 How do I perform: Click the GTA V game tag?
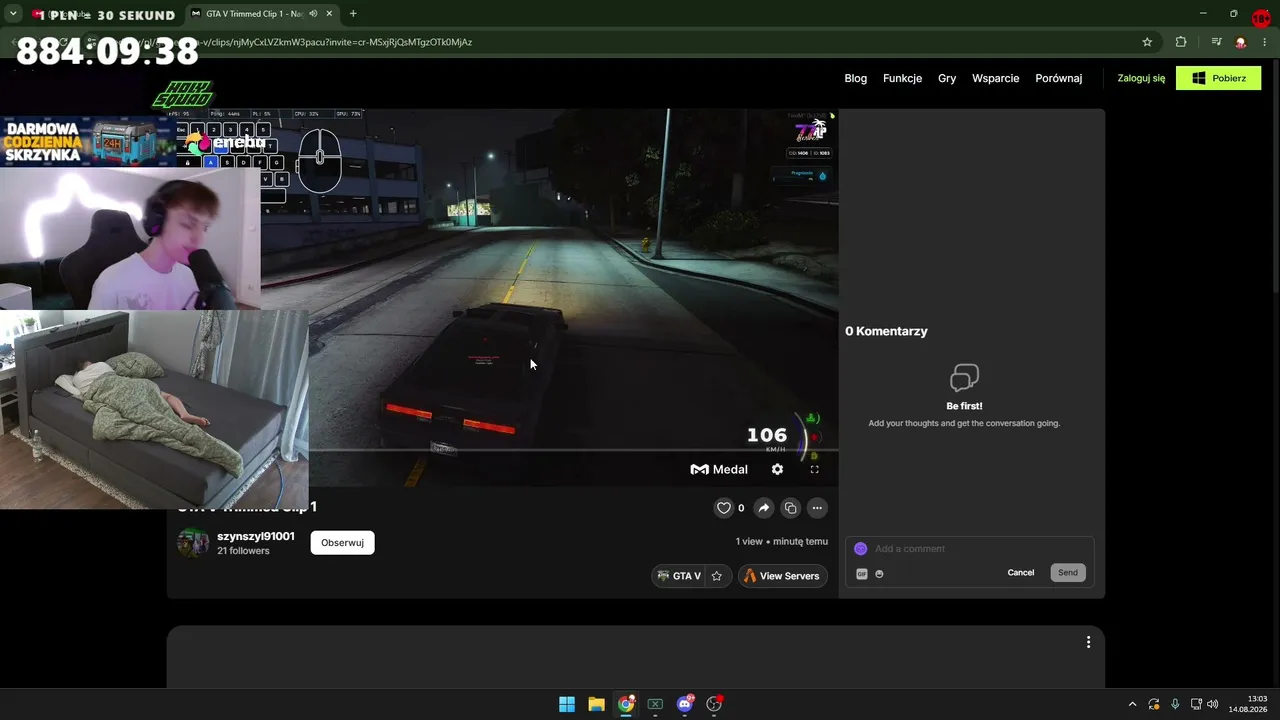coord(679,576)
